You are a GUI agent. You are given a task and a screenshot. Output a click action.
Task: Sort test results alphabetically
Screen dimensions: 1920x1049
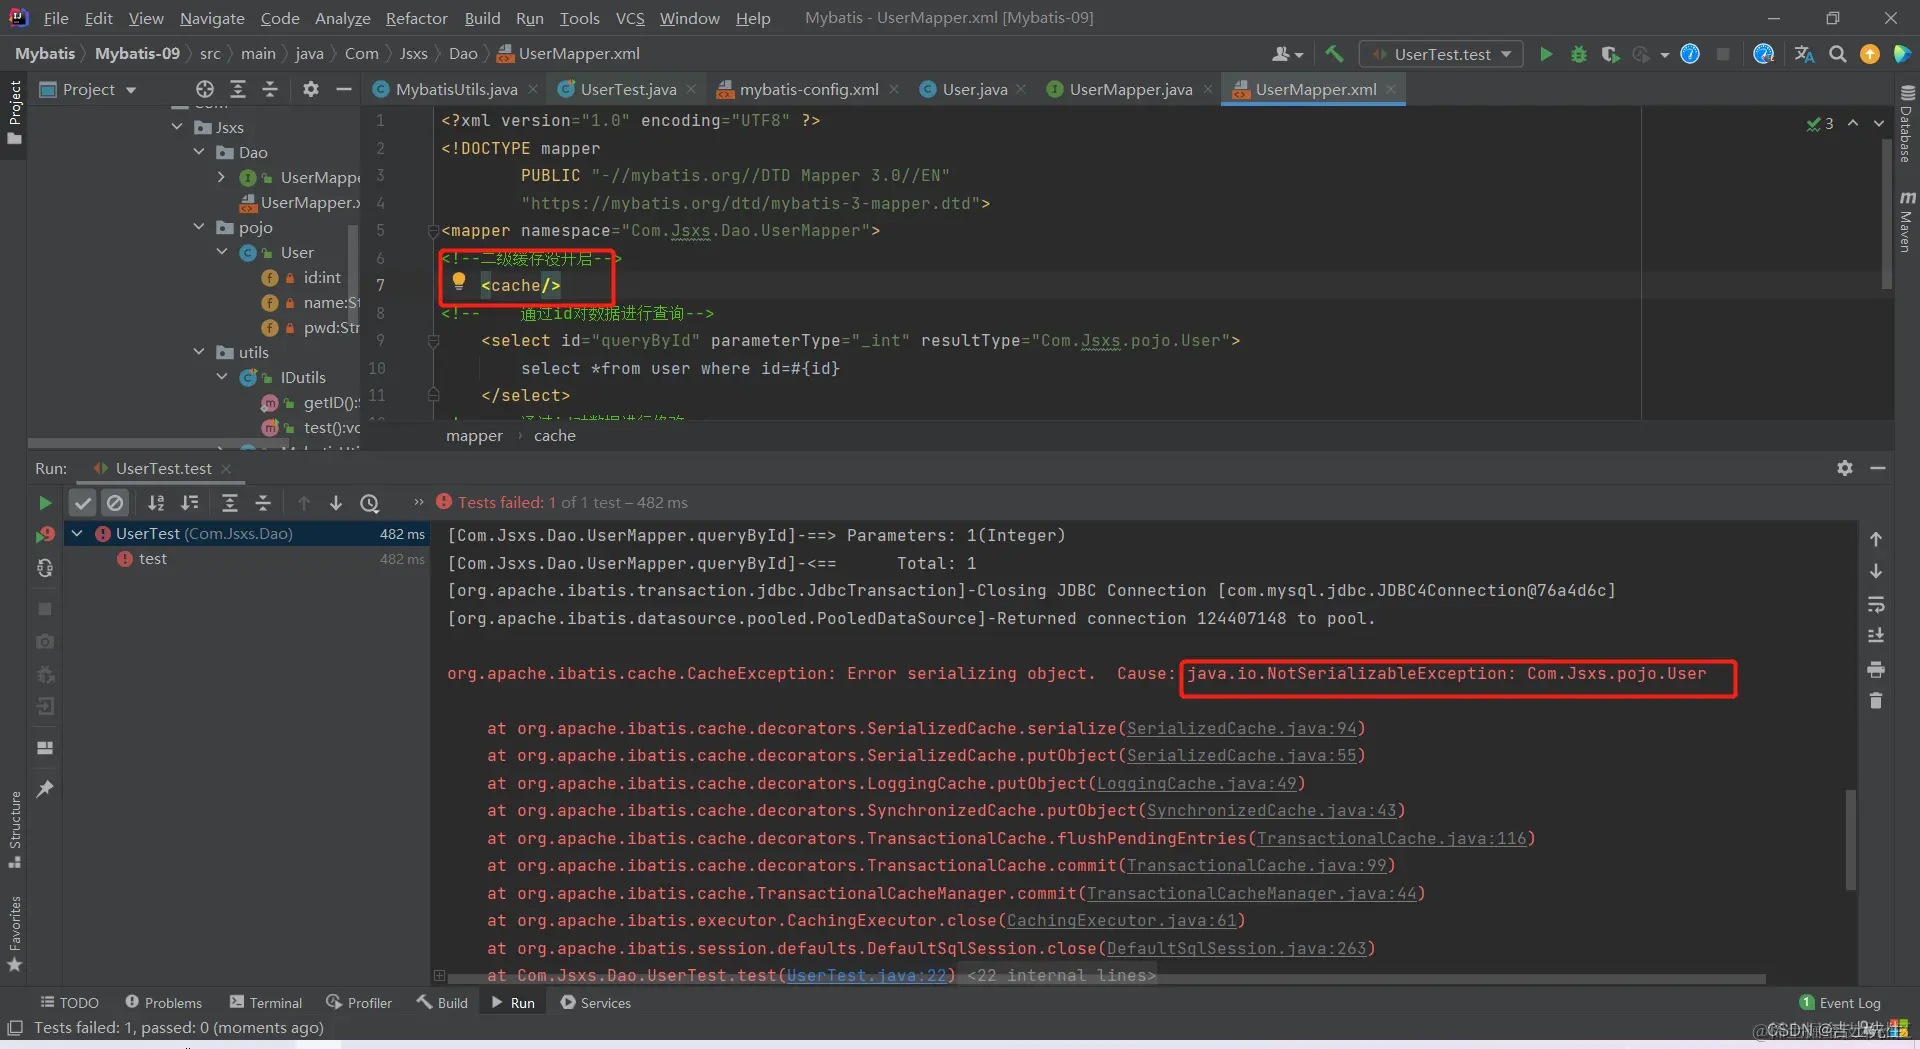click(156, 503)
